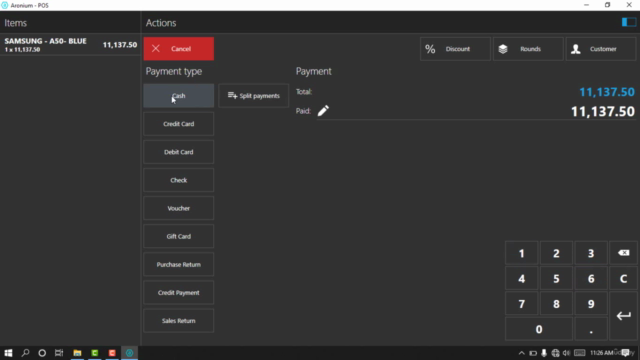Viewport: 640px width, 360px height.
Task: Open Windows taskbar search
Action: [x=25, y=353]
